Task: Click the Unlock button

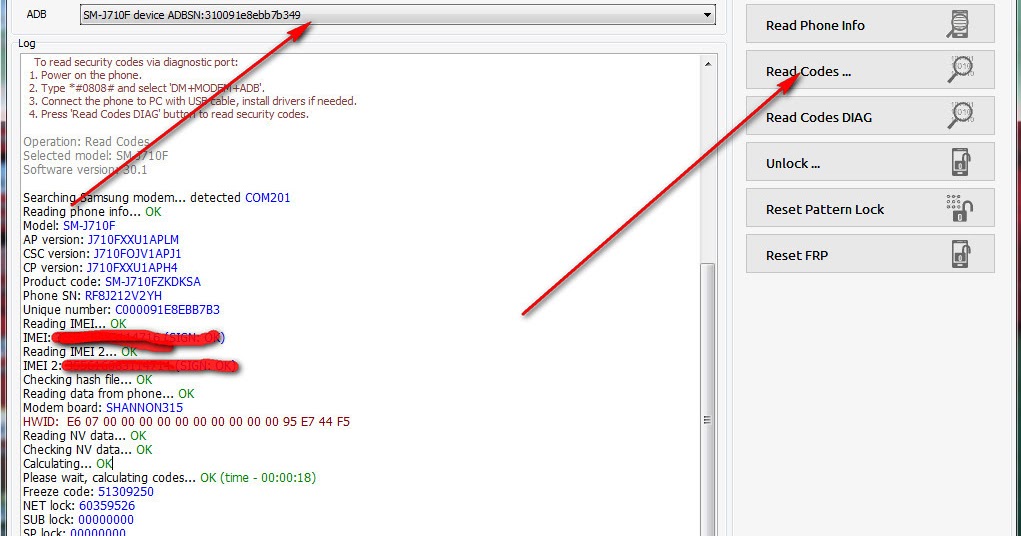Action: point(870,162)
